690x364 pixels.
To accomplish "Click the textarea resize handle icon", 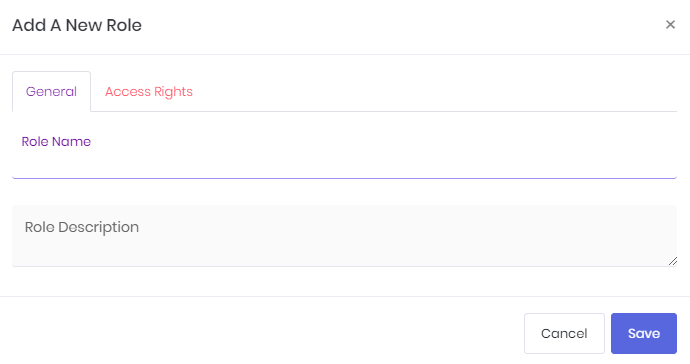I will pos(672,261).
